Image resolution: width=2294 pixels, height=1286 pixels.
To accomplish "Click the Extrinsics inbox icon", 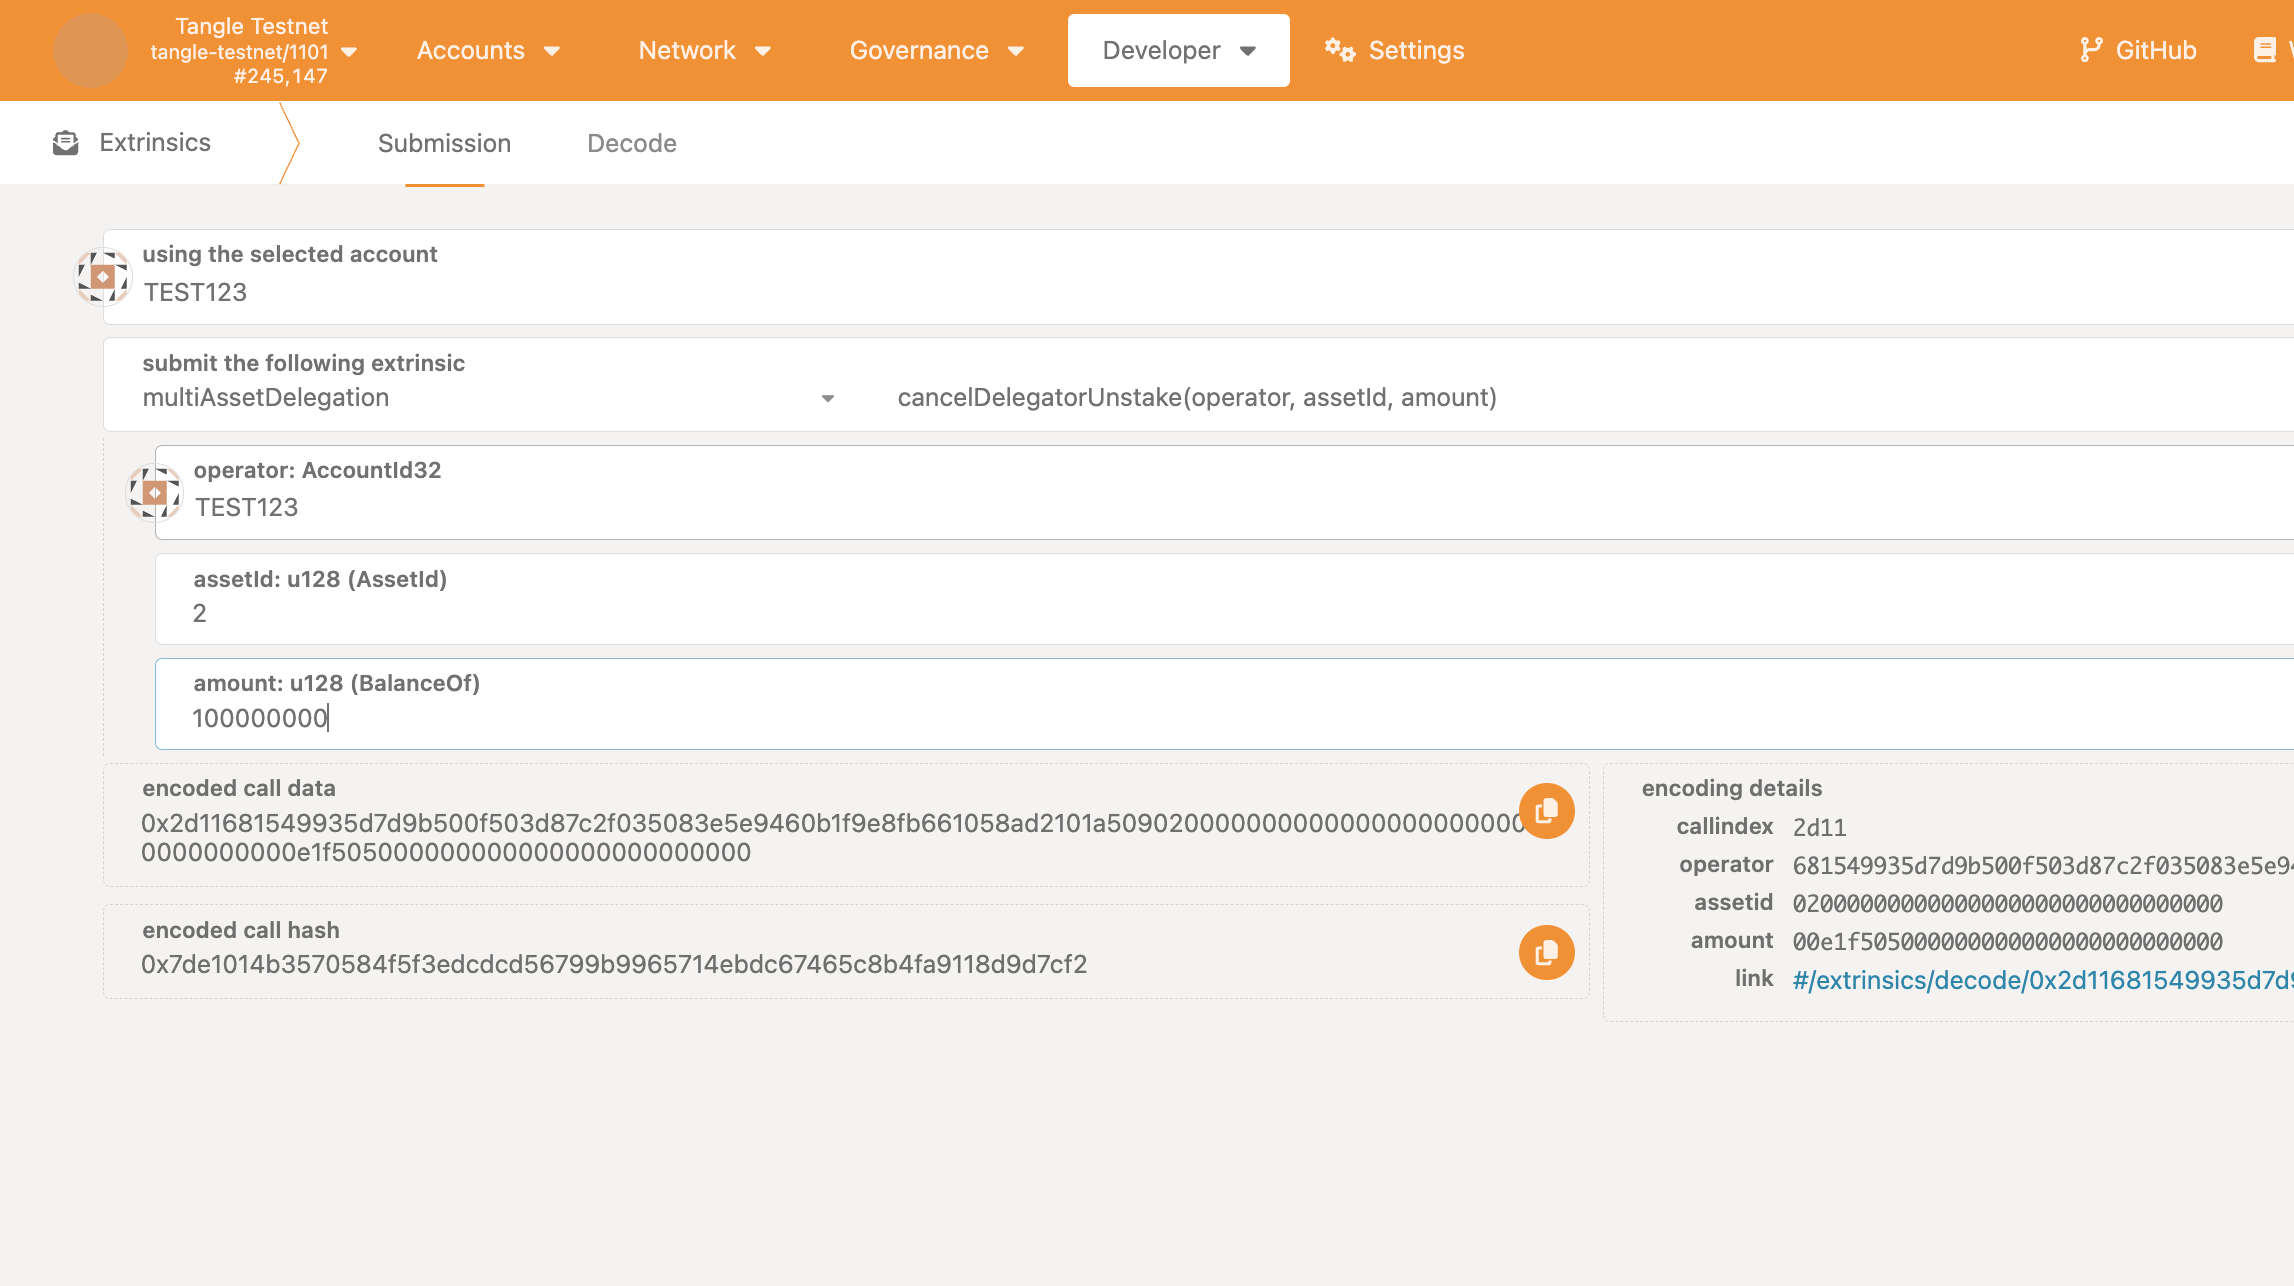I will [x=65, y=142].
